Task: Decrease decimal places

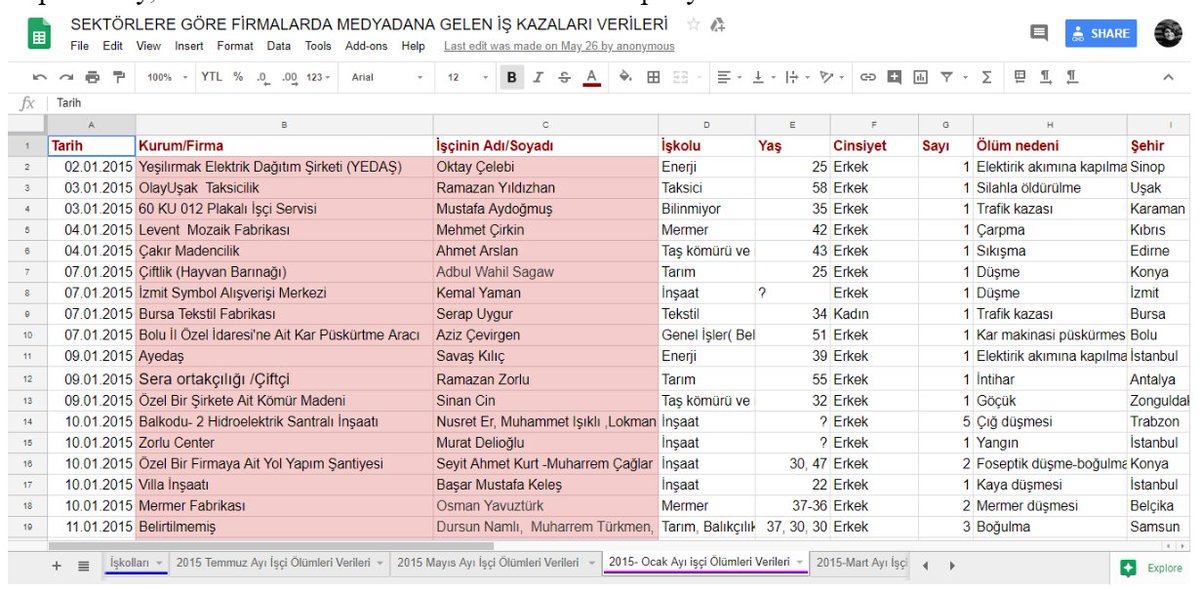Action: click(x=262, y=77)
